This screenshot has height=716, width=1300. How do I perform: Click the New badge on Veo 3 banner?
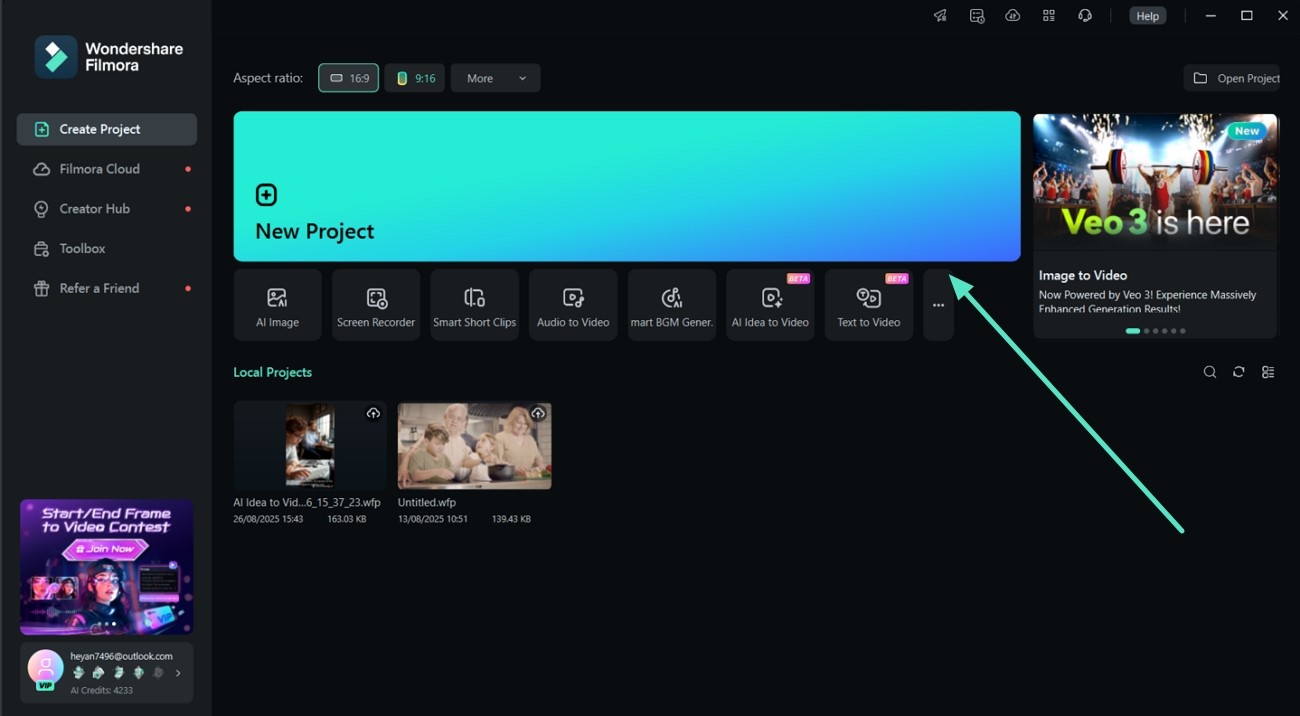[x=1247, y=131]
